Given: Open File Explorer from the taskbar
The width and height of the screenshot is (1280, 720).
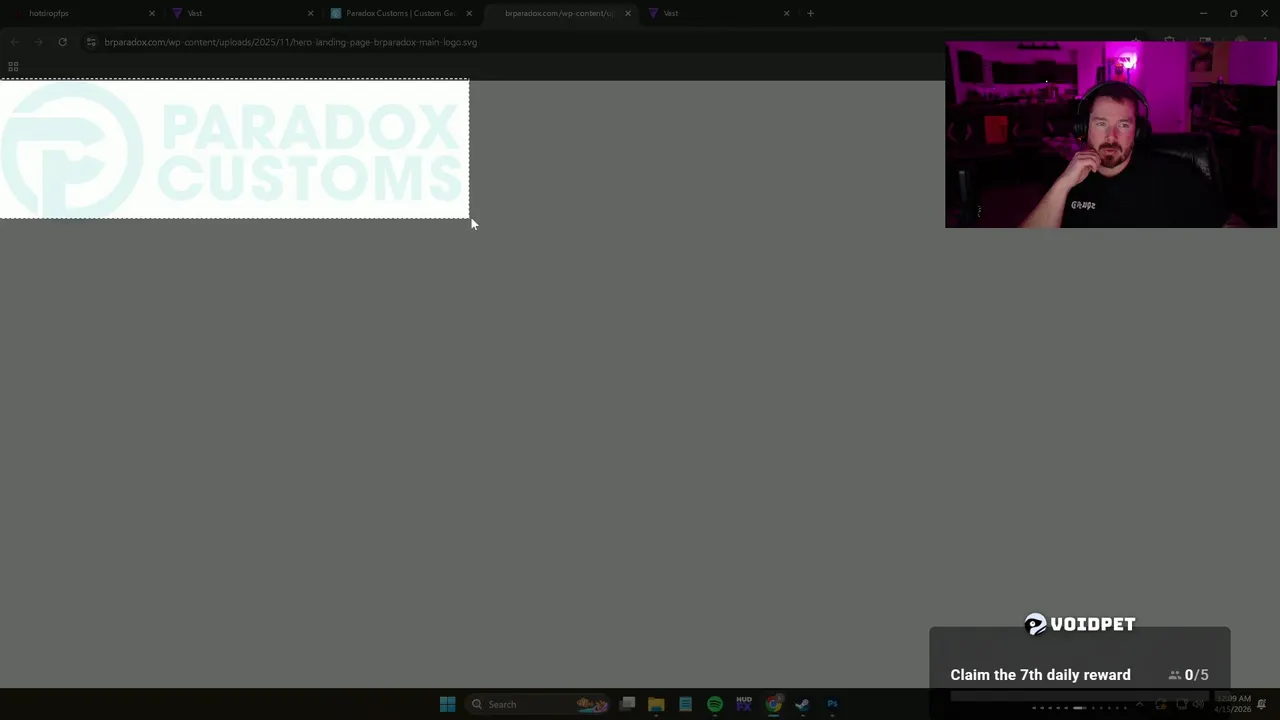Looking at the screenshot, I should point(656,704).
